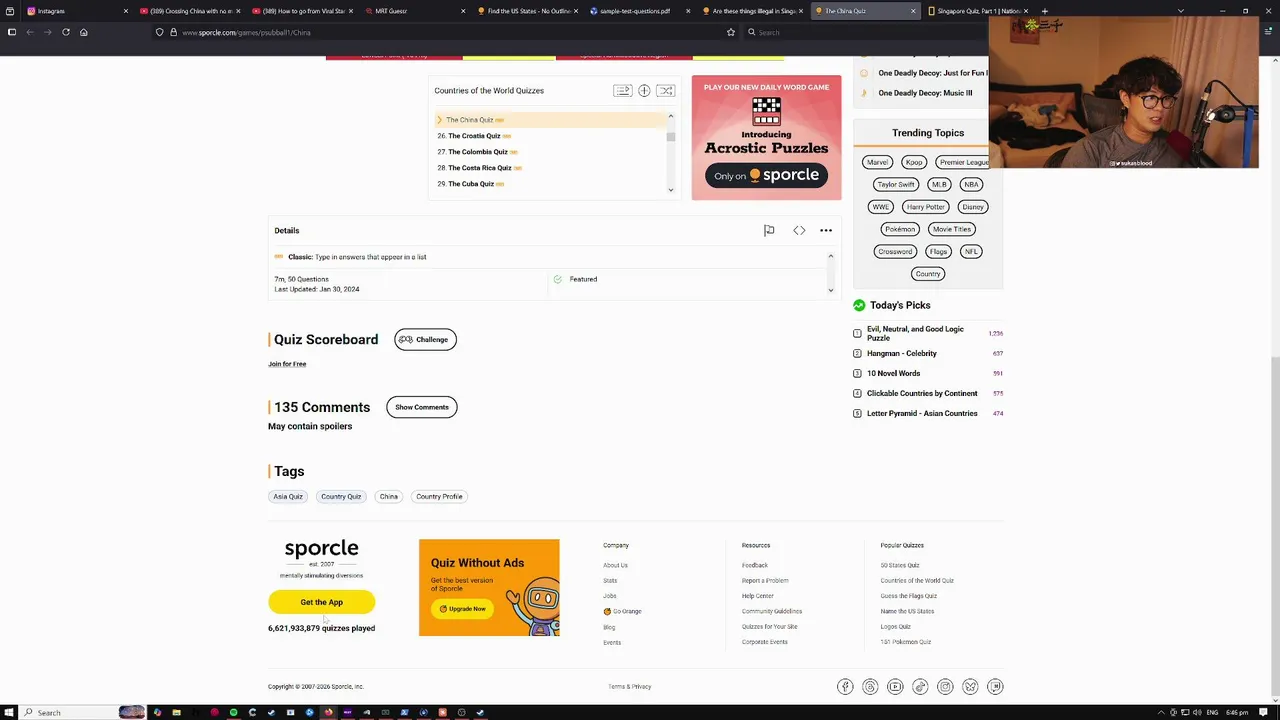The height and width of the screenshot is (720, 1280).
Task: Open The Colombia Quiz in playlist
Action: pos(477,152)
